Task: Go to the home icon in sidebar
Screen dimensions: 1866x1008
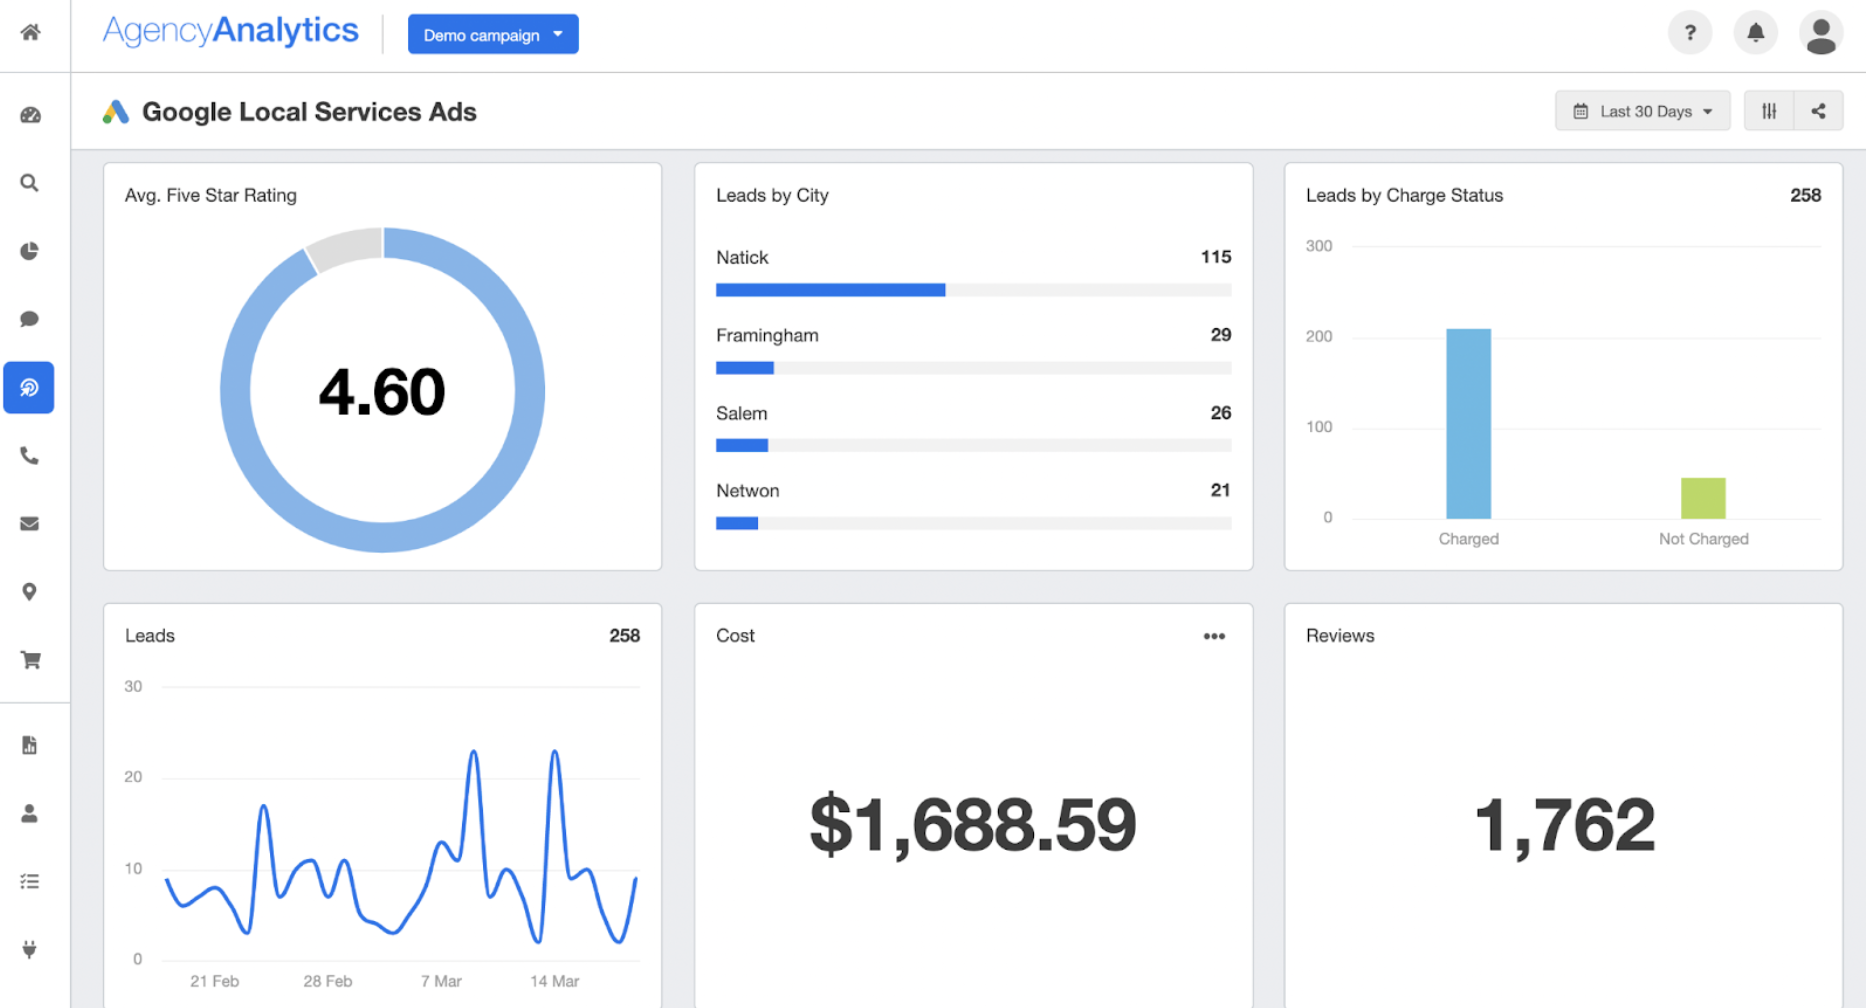Action: [30, 32]
